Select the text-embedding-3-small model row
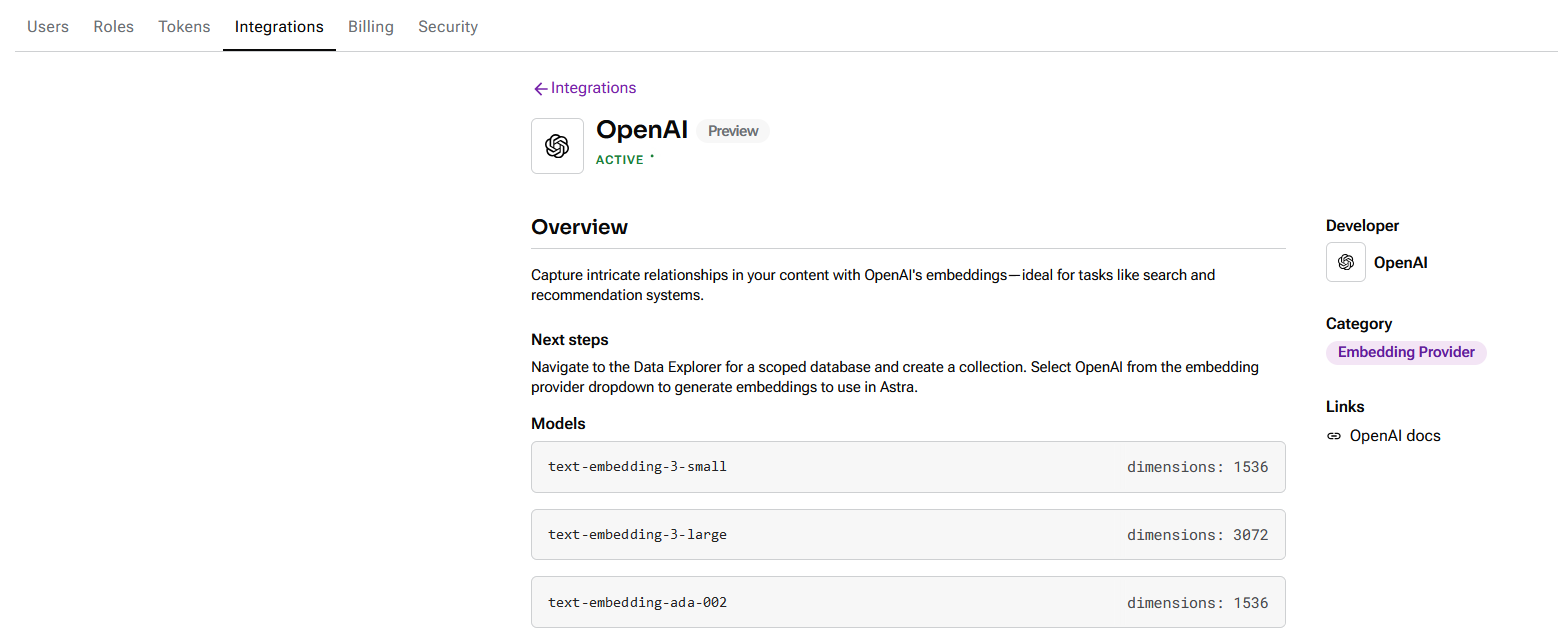Image resolution: width=1558 pixels, height=643 pixels. [907, 467]
